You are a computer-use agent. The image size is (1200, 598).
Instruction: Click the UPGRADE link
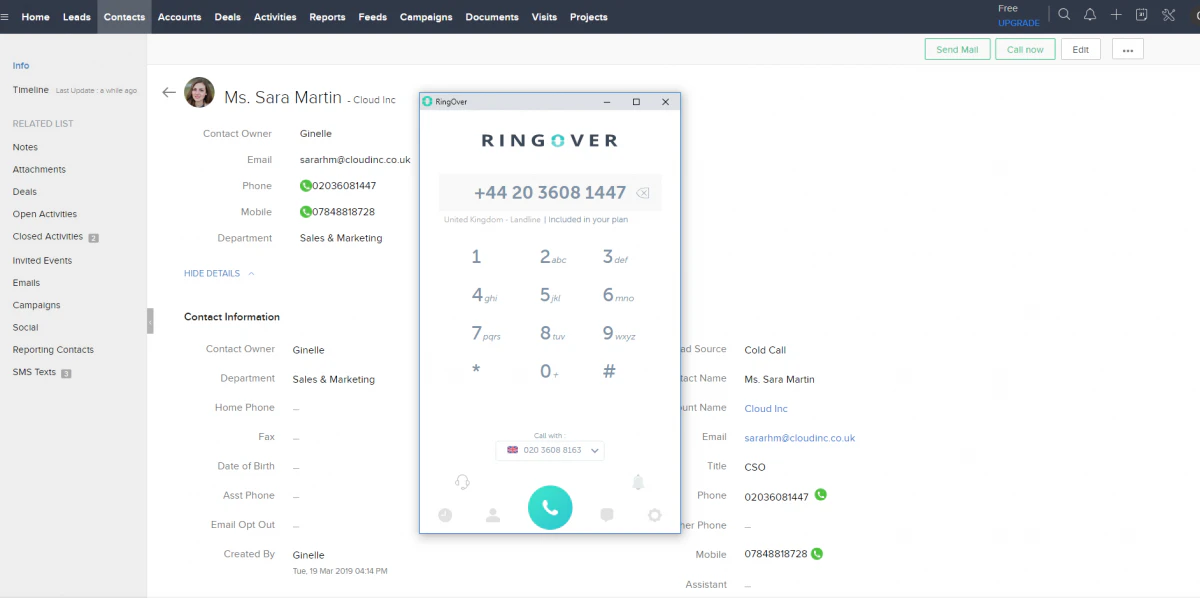(x=1019, y=23)
